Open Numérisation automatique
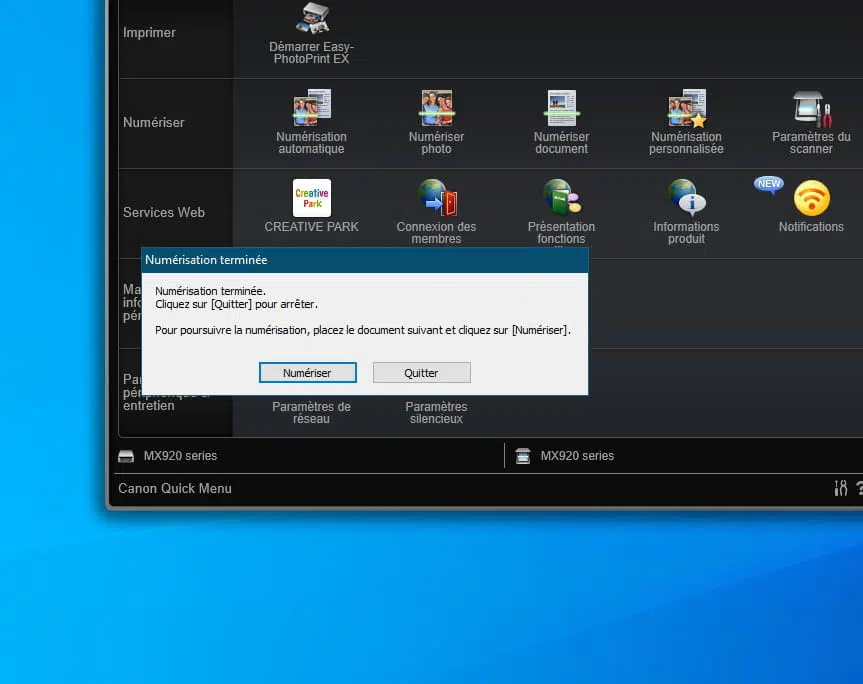The image size is (863, 684). coord(312,122)
